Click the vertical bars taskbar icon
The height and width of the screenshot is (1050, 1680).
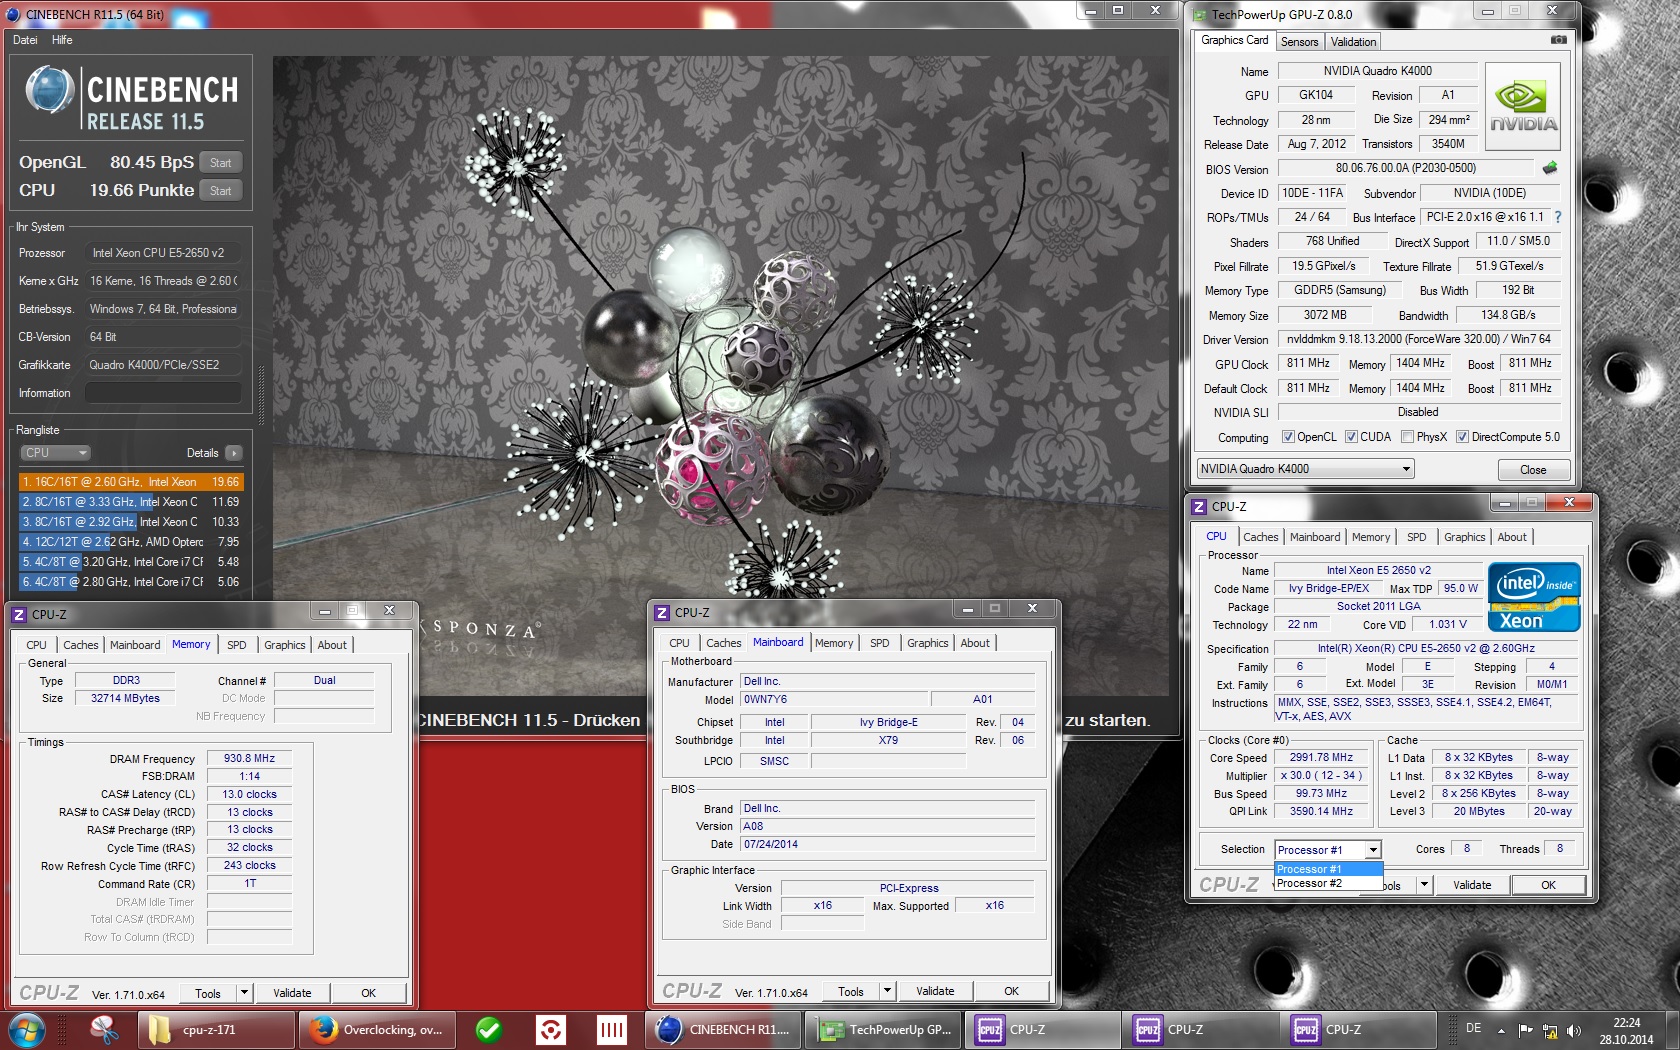click(611, 1030)
